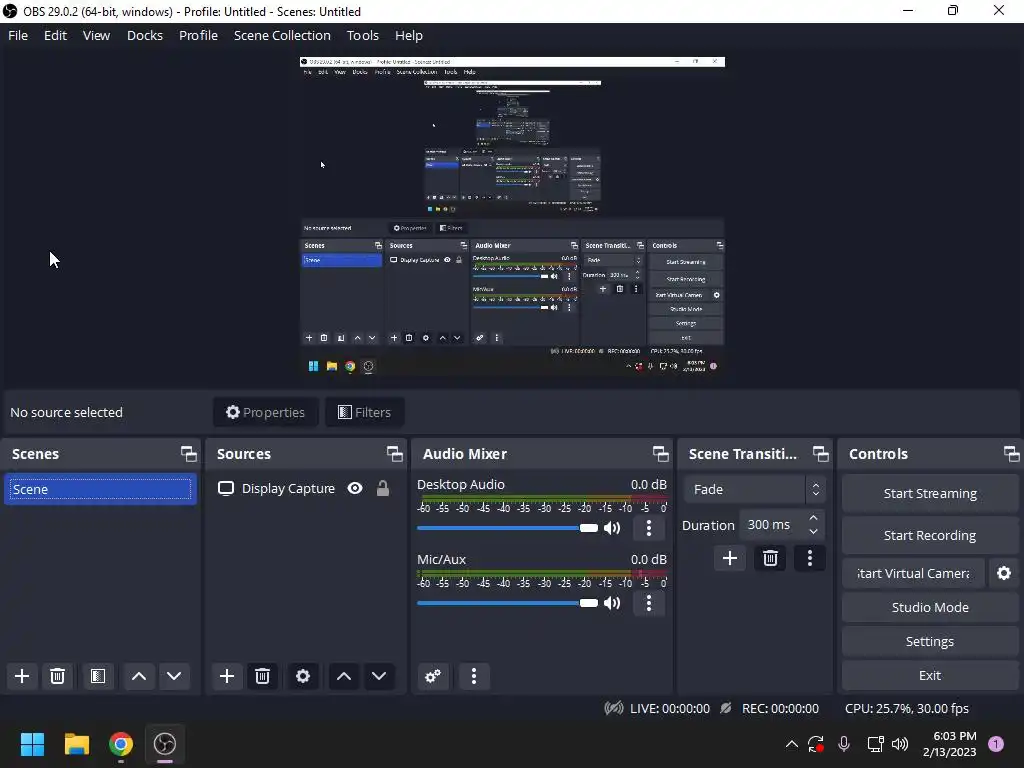Click Start Recording button

coord(930,536)
